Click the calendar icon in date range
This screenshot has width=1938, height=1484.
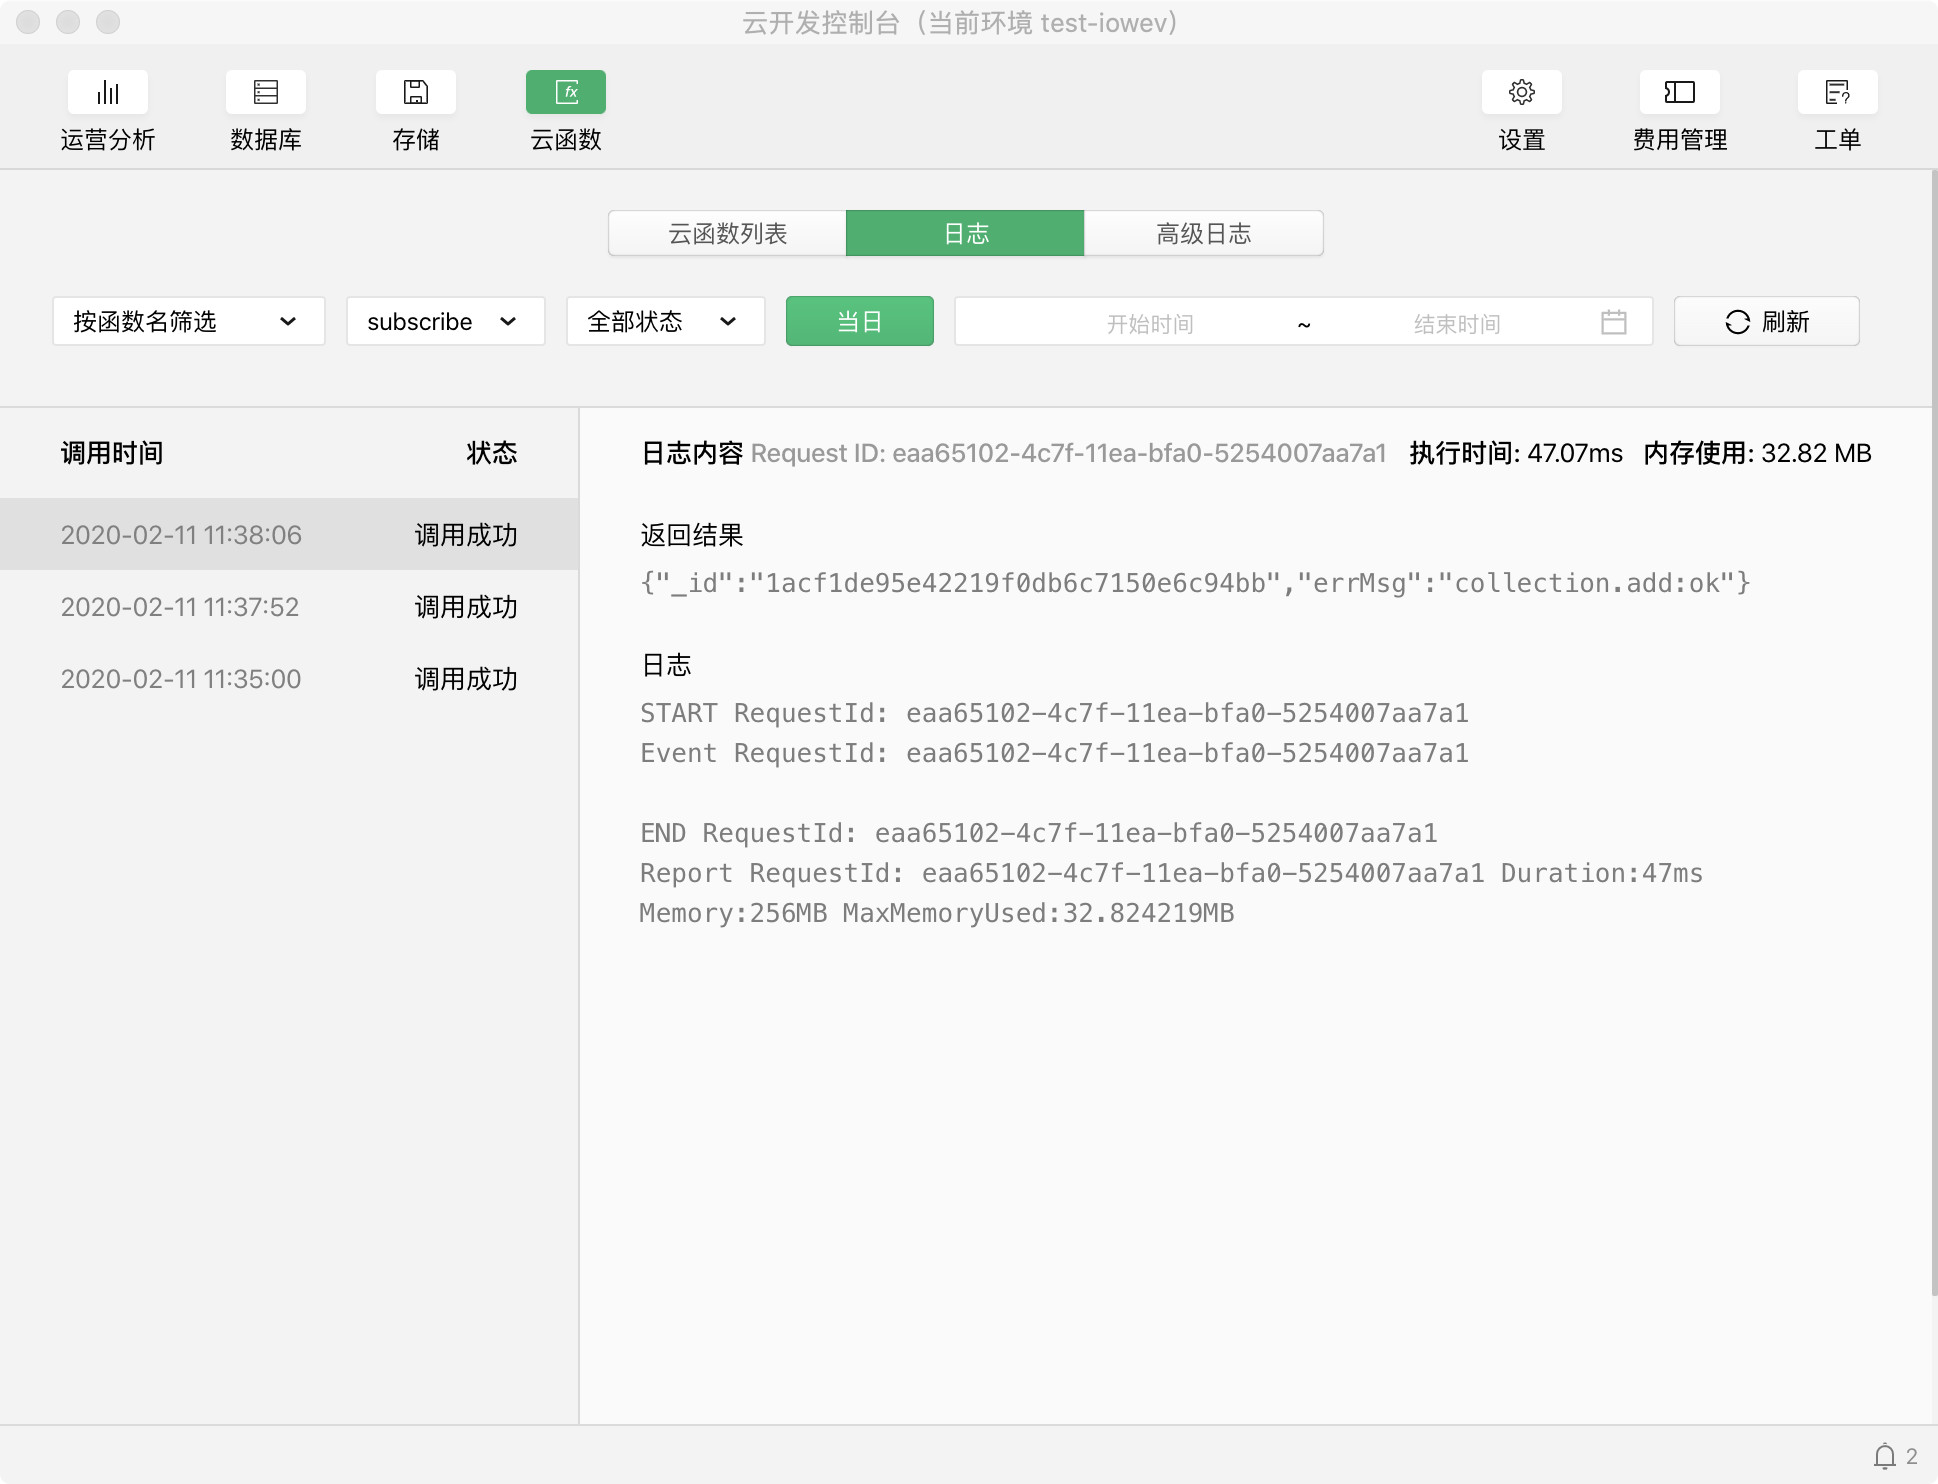coord(1613,322)
